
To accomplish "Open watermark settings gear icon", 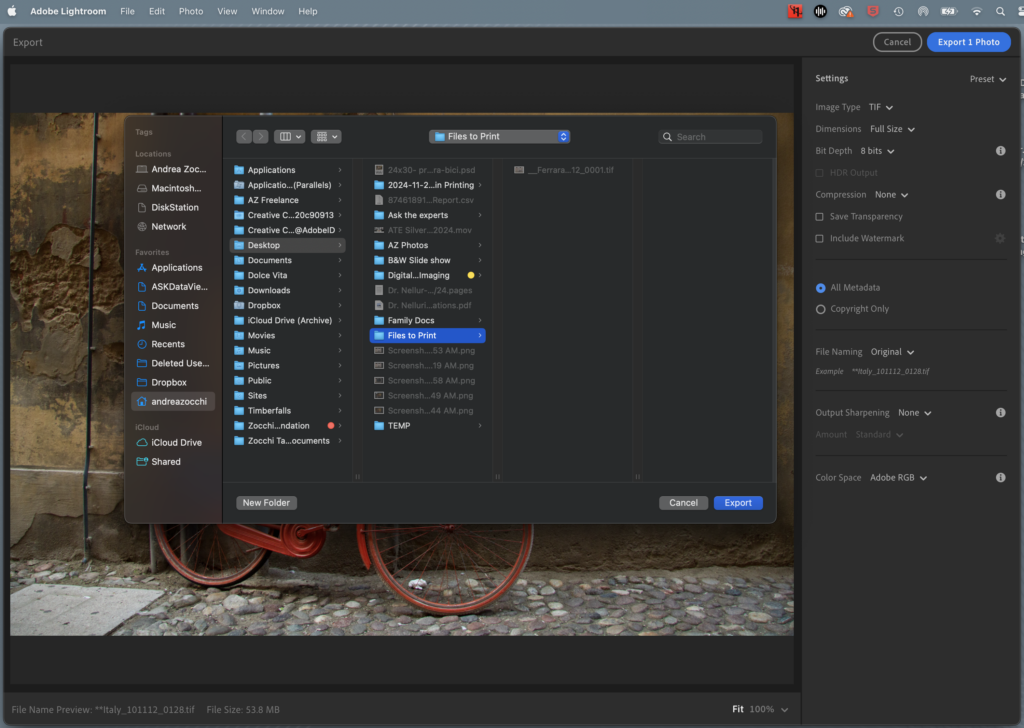I will 999,238.
